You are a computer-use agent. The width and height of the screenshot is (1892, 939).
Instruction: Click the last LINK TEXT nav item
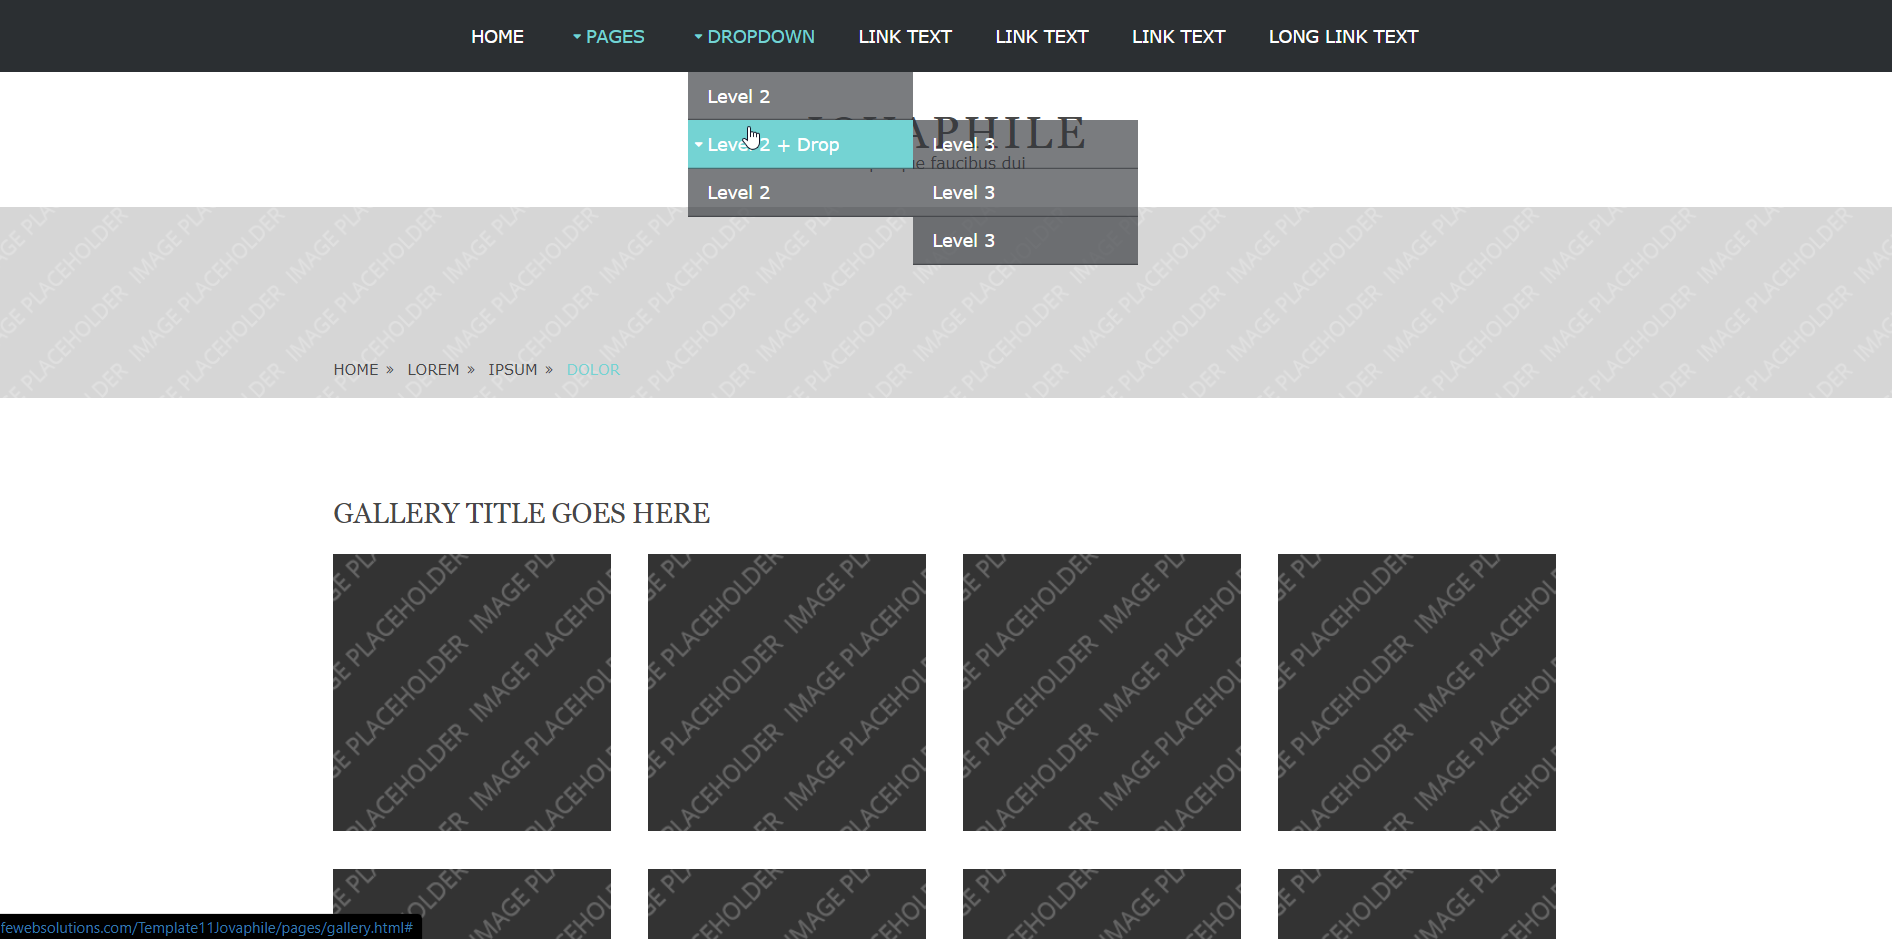click(1178, 37)
